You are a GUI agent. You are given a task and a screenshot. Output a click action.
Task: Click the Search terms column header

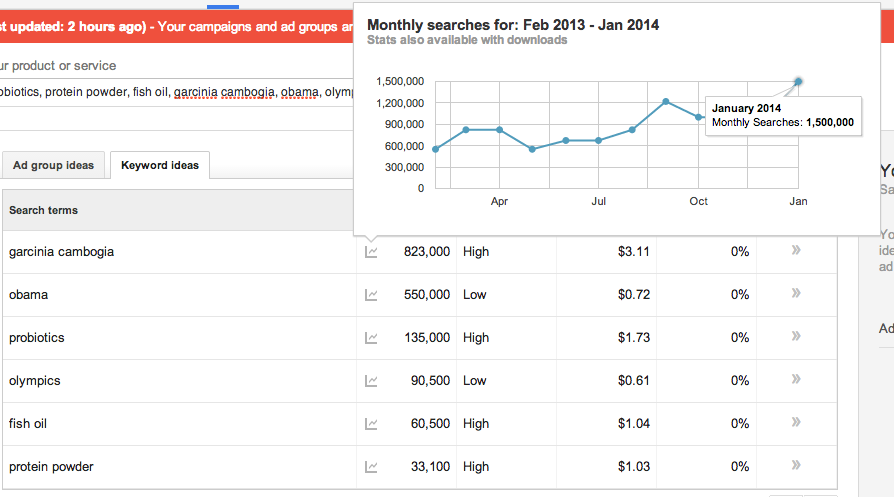tap(43, 210)
